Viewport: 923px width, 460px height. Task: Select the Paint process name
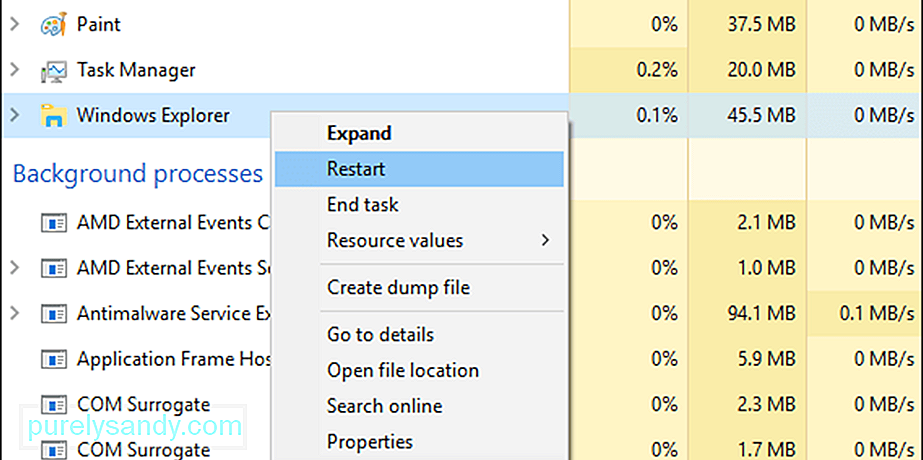tap(99, 25)
